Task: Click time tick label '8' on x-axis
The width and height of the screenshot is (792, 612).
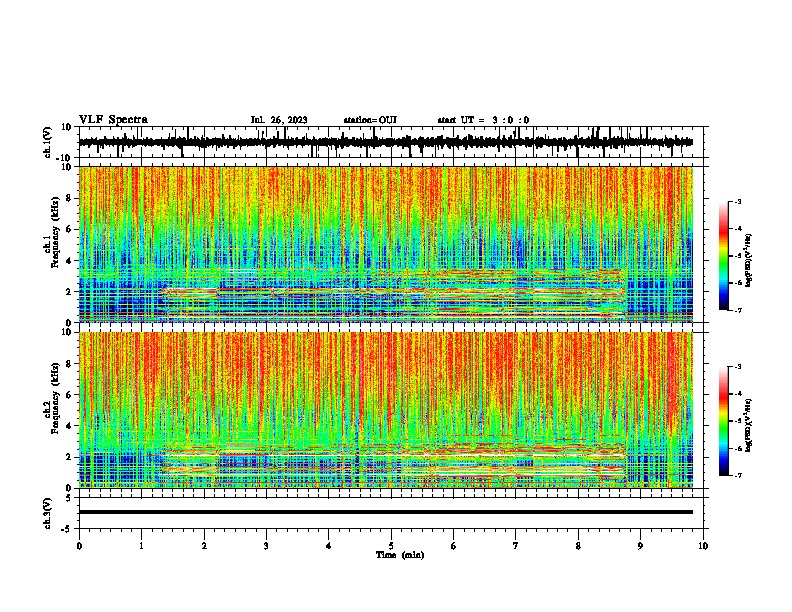Action: [x=578, y=546]
